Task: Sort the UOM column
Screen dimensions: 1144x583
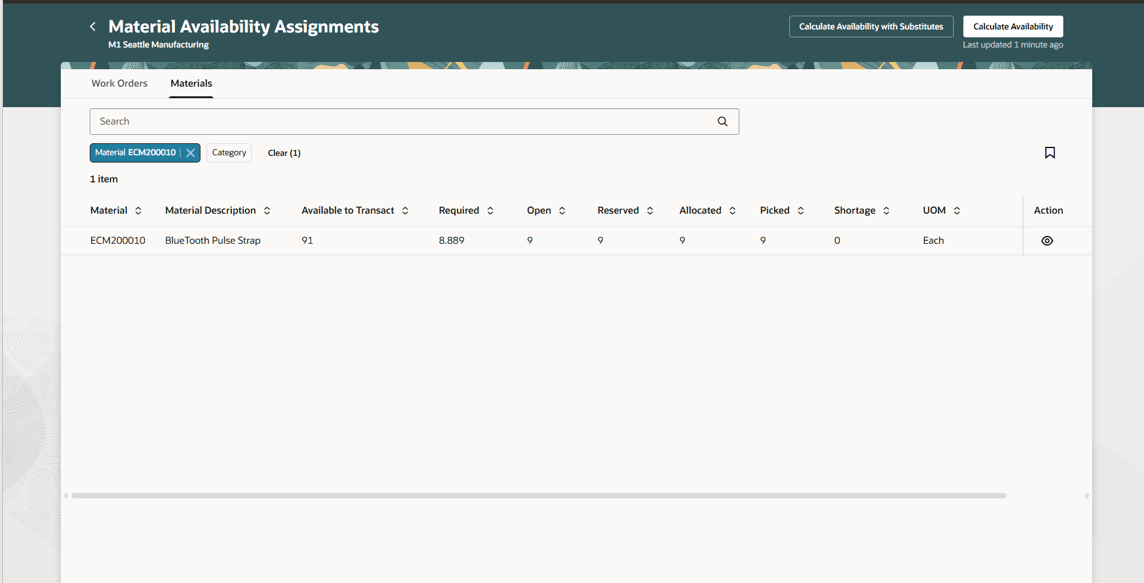Action: tap(954, 210)
